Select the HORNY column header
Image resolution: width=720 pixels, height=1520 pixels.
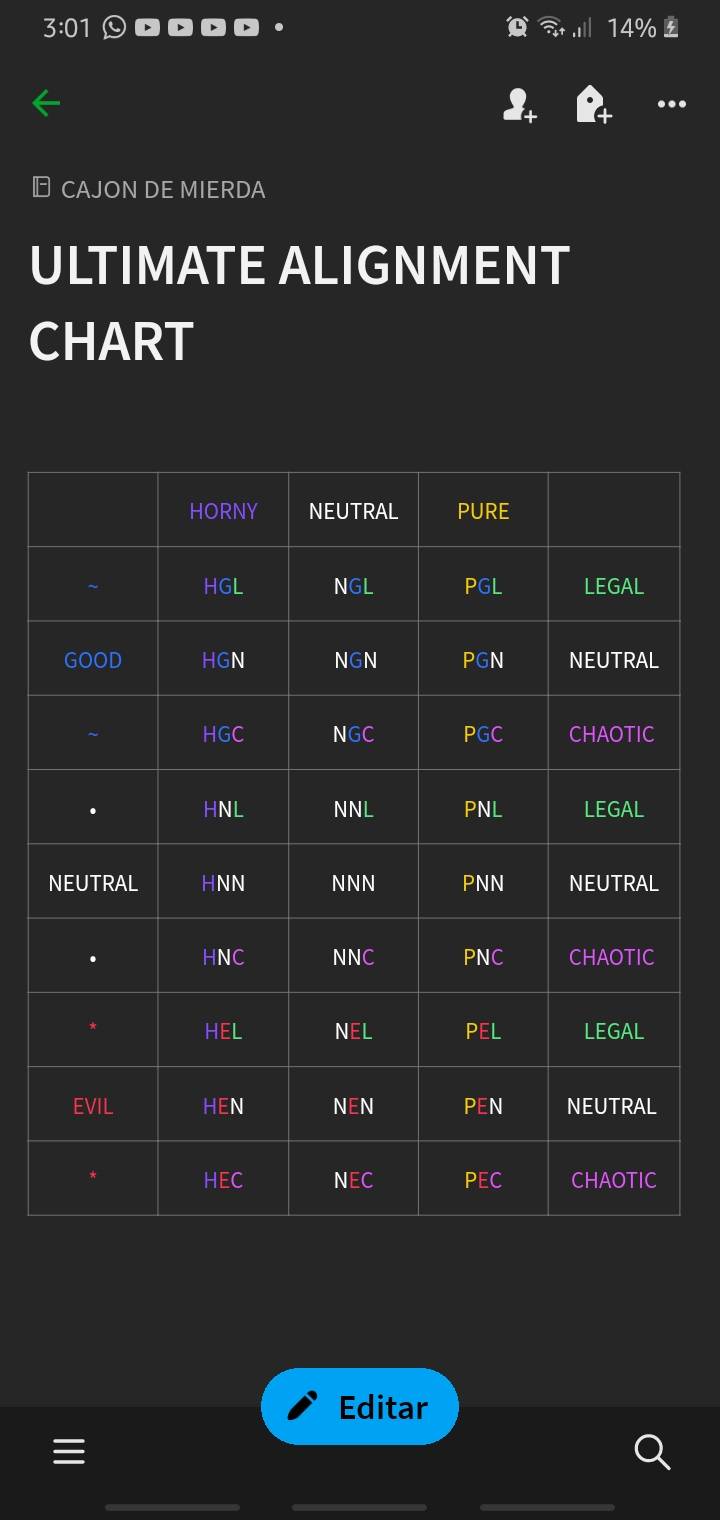tap(222, 510)
